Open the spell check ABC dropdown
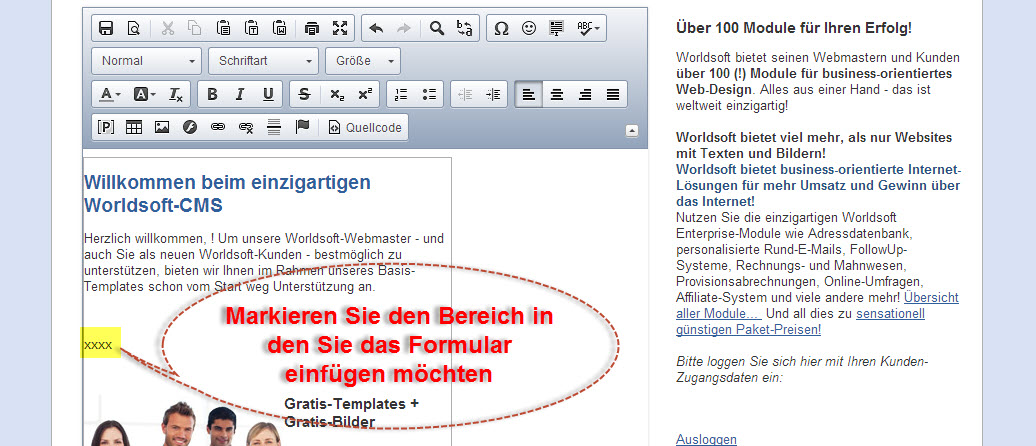Screen dimensions: 1036x446 pos(588,28)
